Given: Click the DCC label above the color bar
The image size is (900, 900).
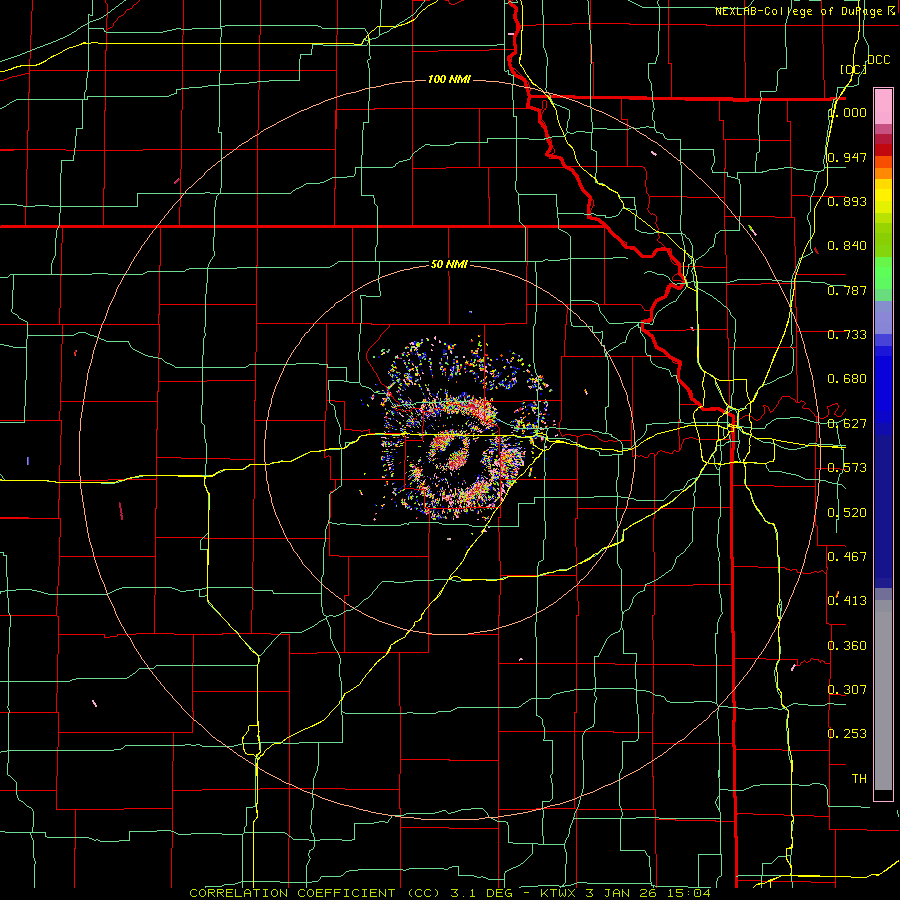Looking at the screenshot, I should (878, 59).
